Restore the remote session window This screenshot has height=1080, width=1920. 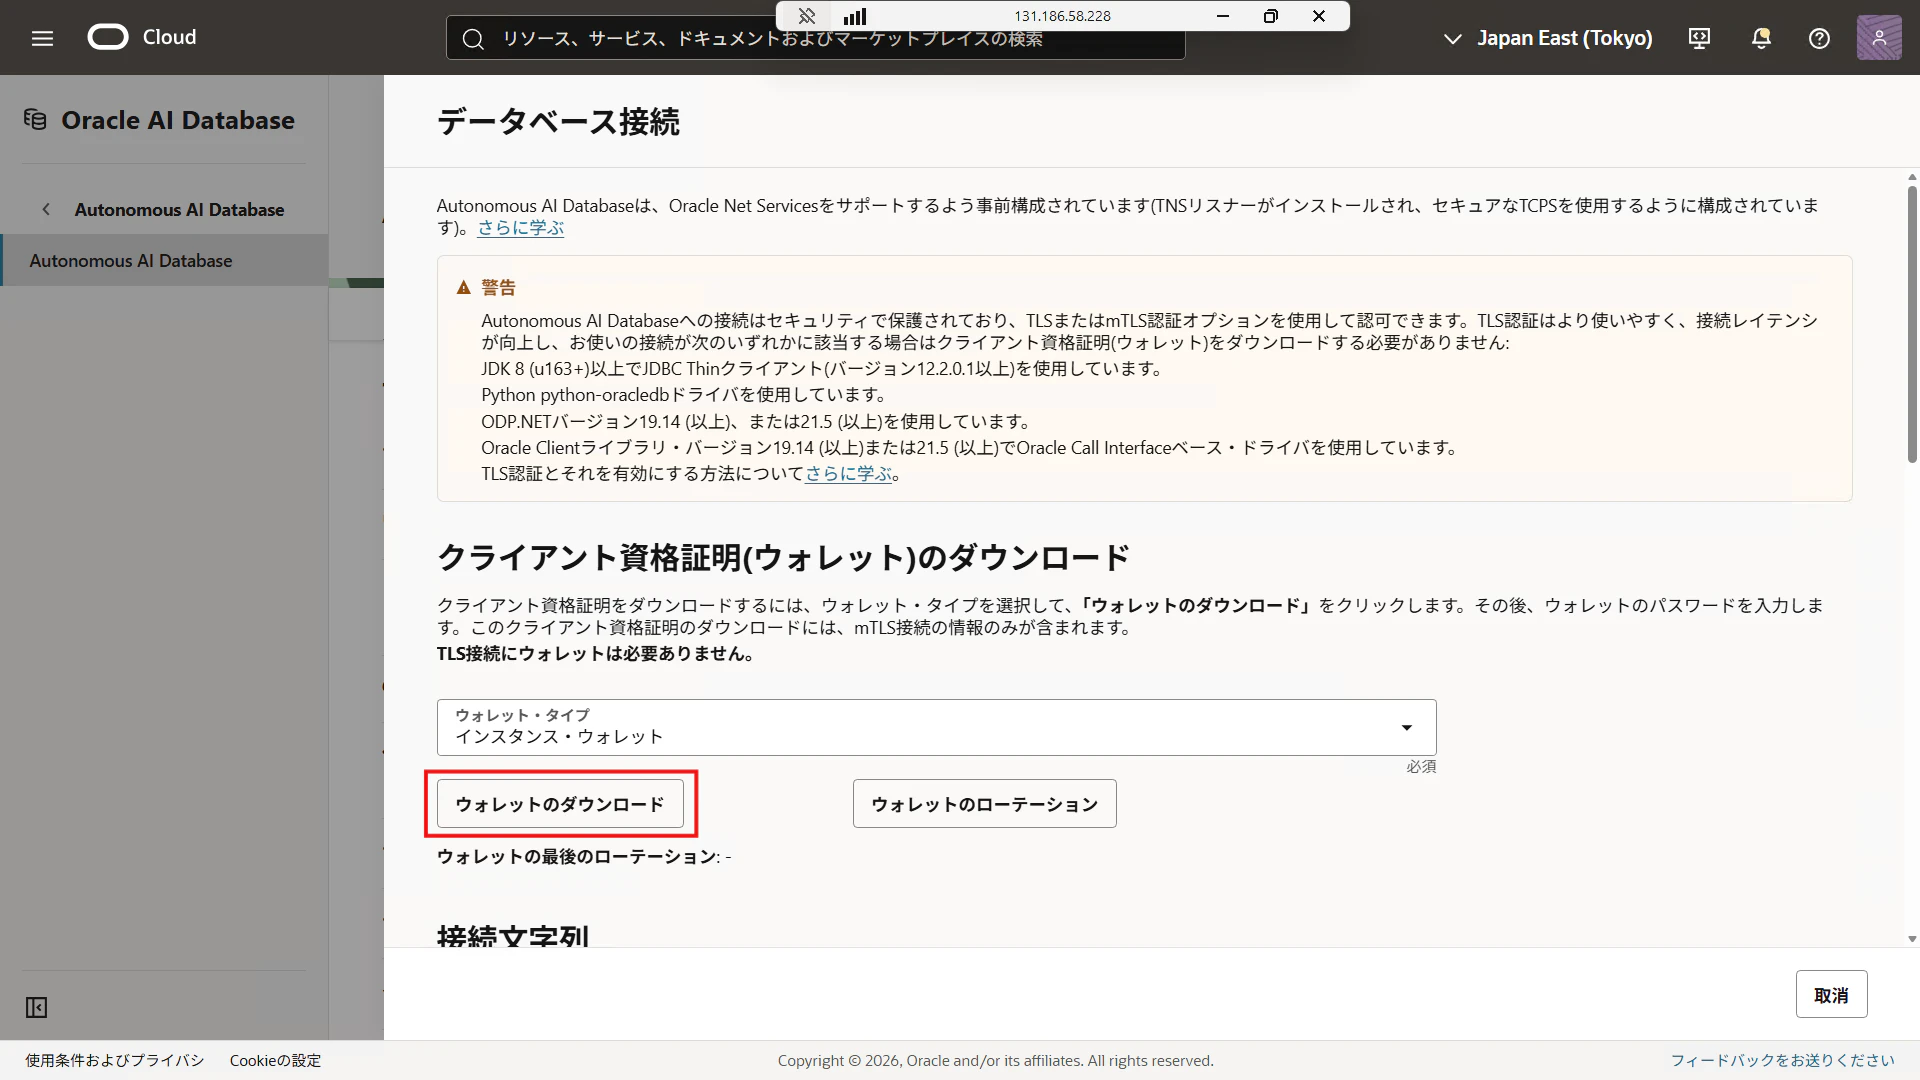coord(1270,16)
